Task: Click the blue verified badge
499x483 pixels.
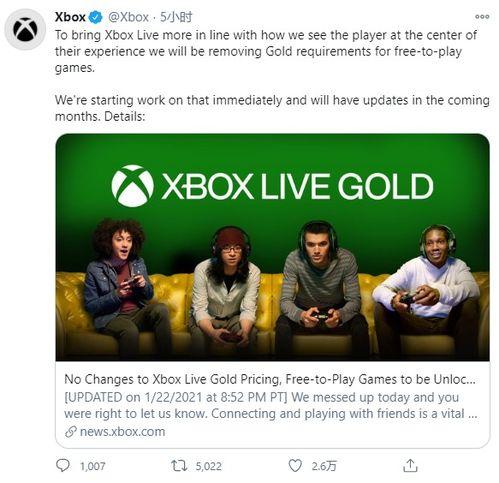Action: click(96, 17)
